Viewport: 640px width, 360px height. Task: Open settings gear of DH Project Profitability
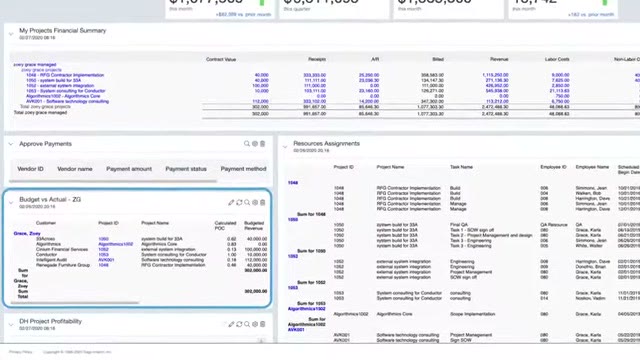coord(255,324)
